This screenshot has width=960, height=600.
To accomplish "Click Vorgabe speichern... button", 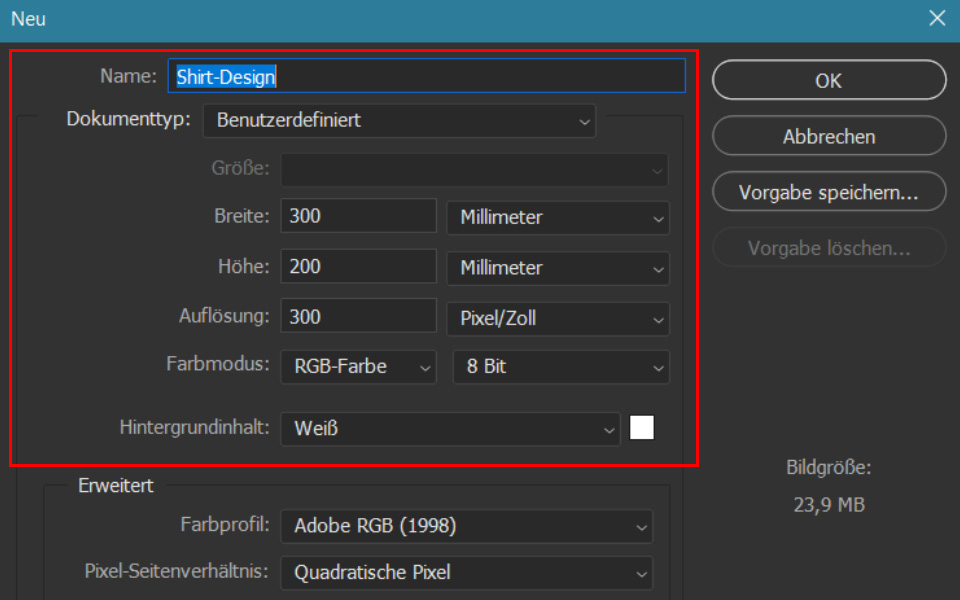I will [x=829, y=192].
